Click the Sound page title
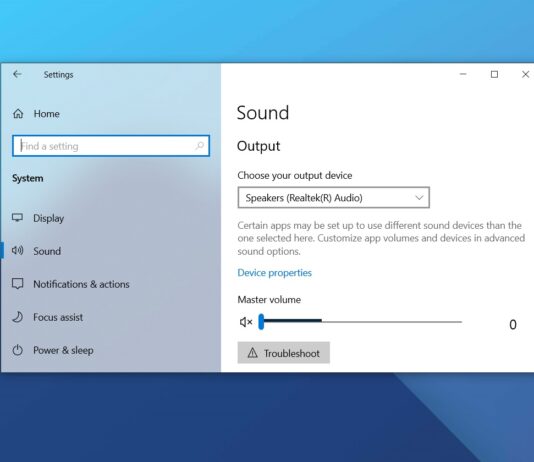 263,113
